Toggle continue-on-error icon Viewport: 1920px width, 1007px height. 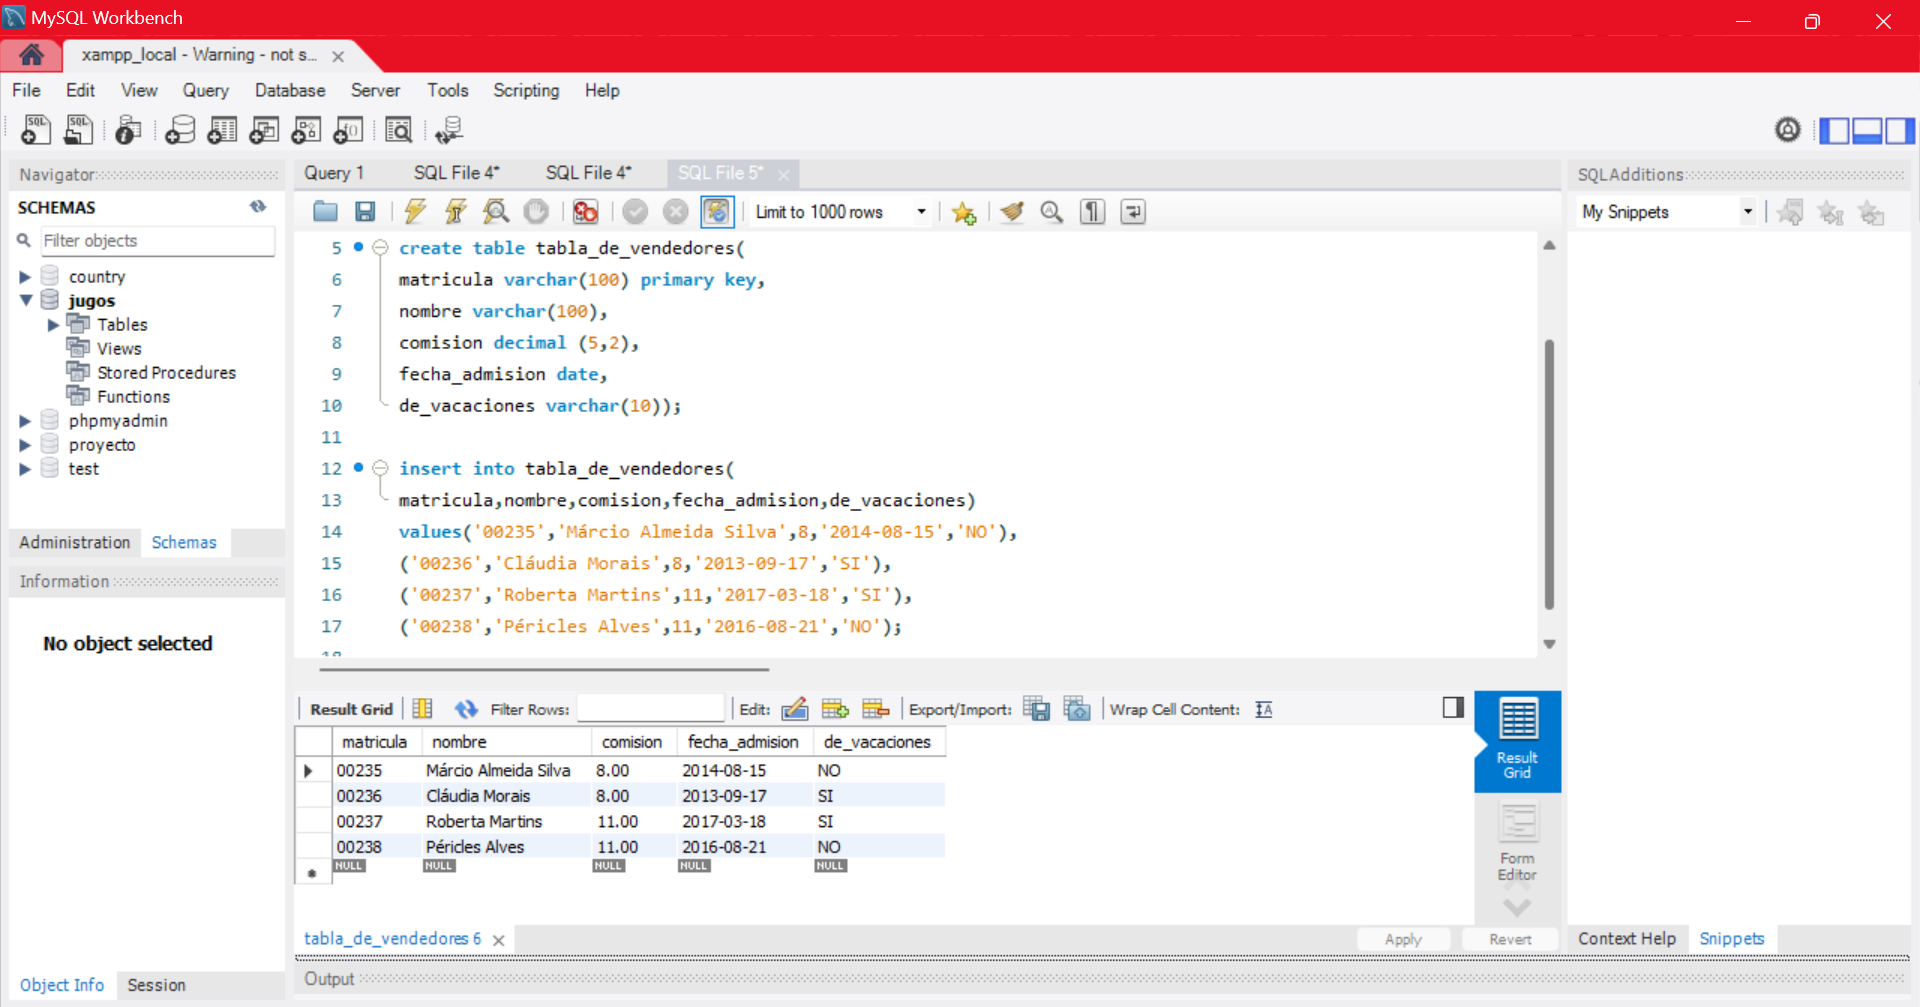coord(586,211)
